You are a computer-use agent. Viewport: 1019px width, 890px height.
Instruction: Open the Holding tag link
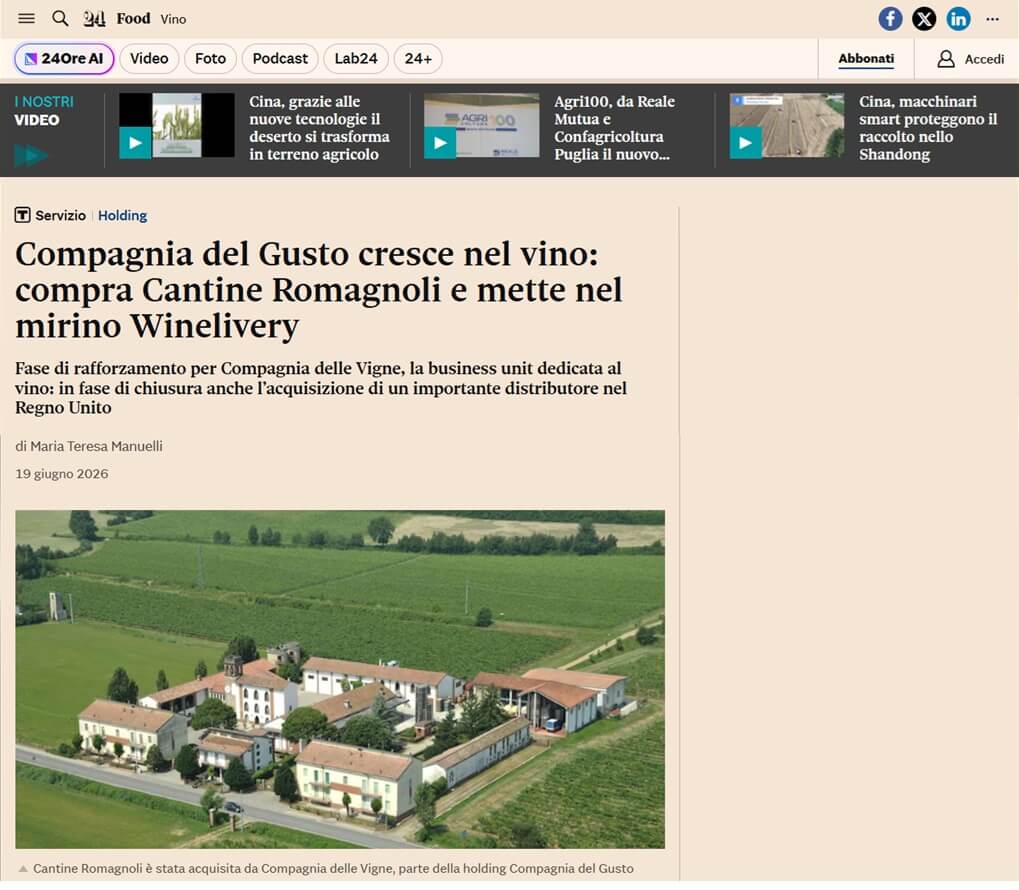[122, 215]
